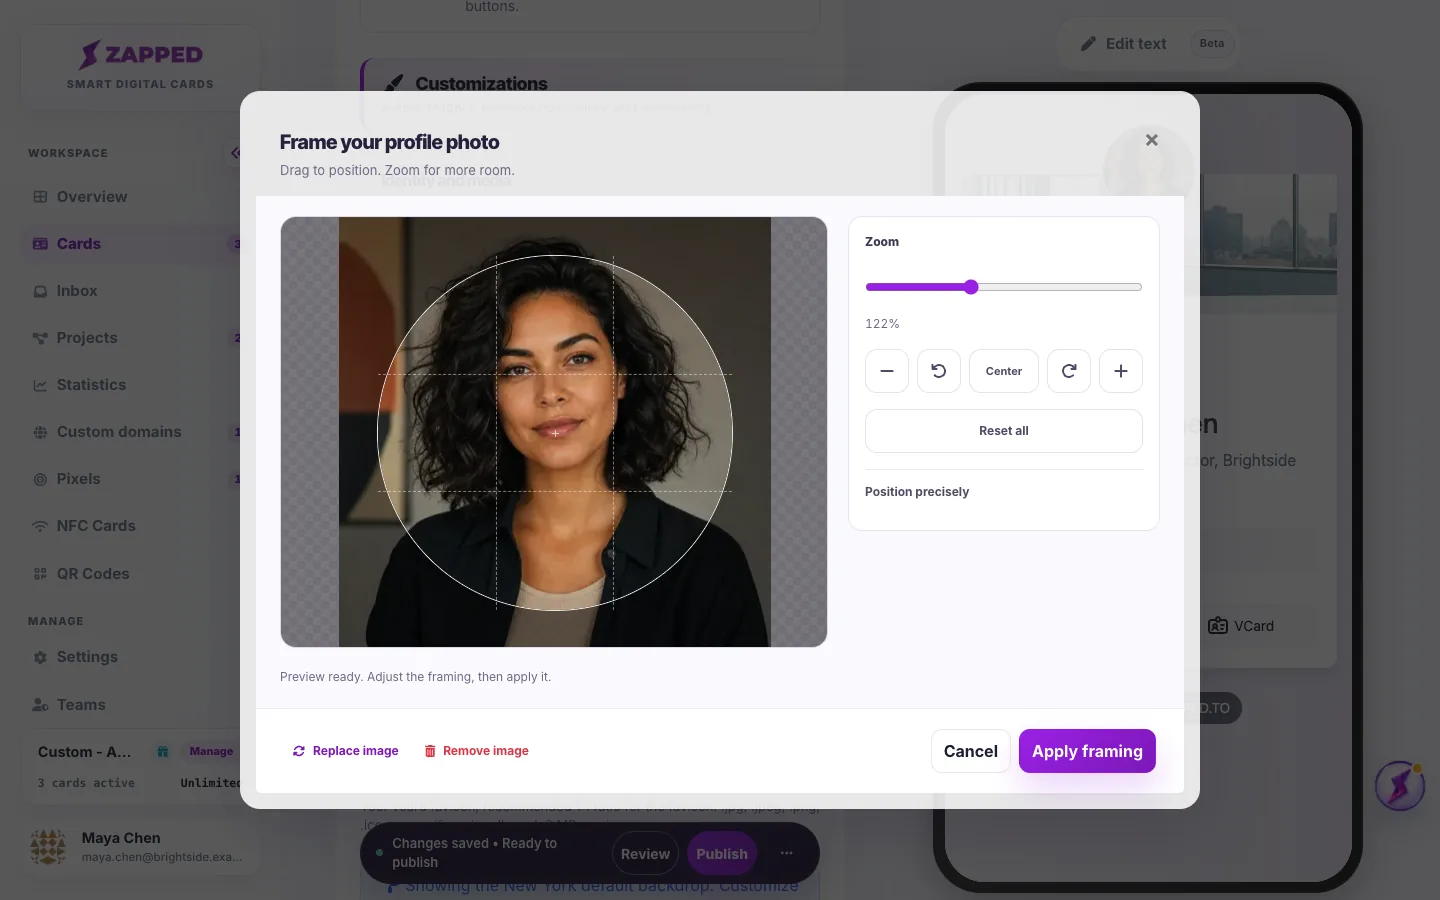
Task: Click the Review button in bottom bar
Action: [645, 854]
